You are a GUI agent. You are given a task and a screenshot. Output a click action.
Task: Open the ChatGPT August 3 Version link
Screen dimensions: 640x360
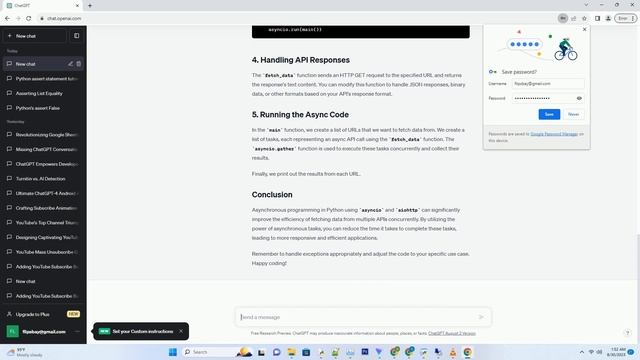coord(452,333)
